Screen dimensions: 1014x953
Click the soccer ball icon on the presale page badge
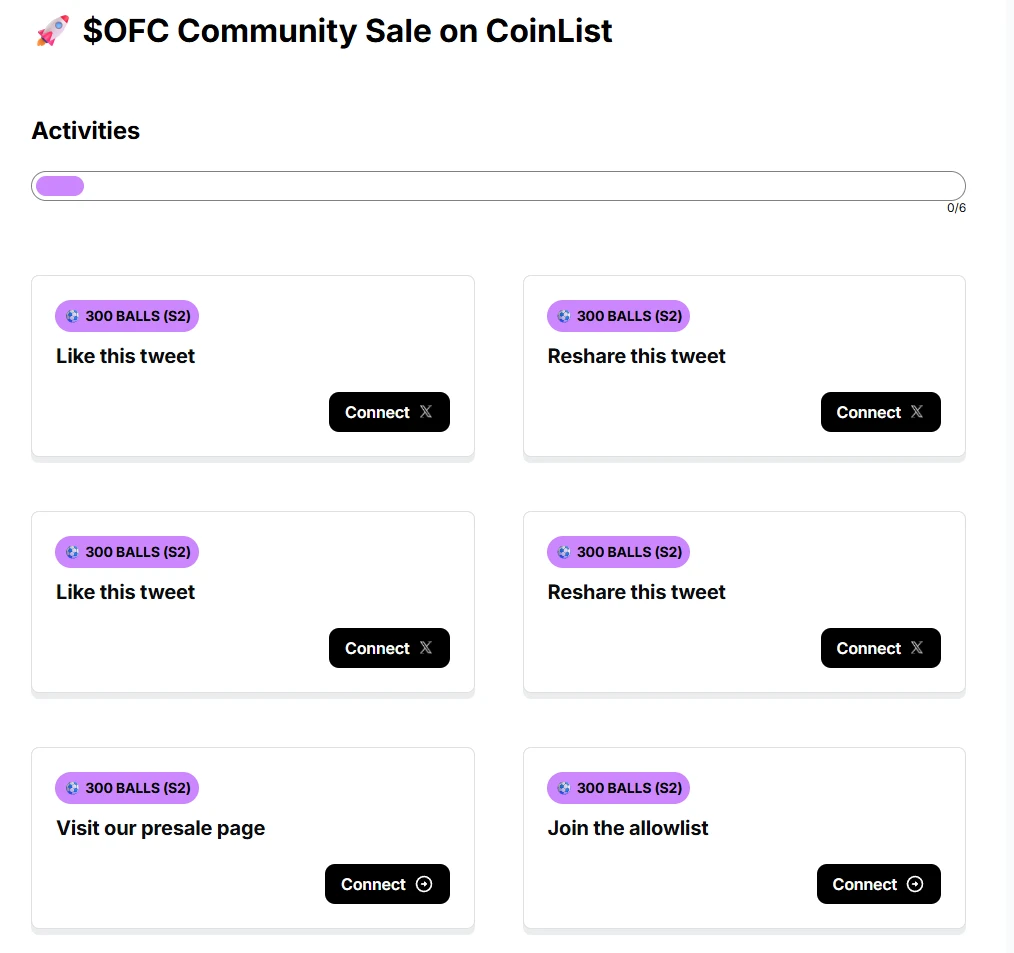[71, 788]
